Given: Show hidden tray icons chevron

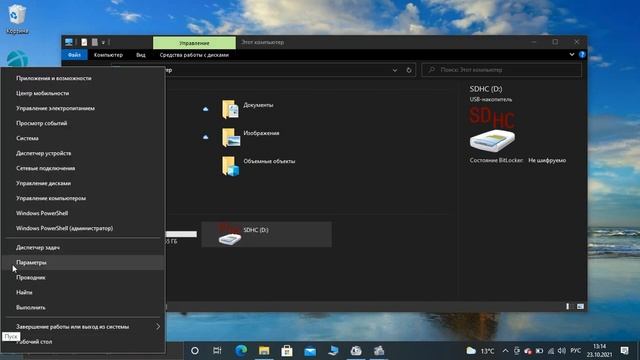Looking at the screenshot, I should coord(505,351).
